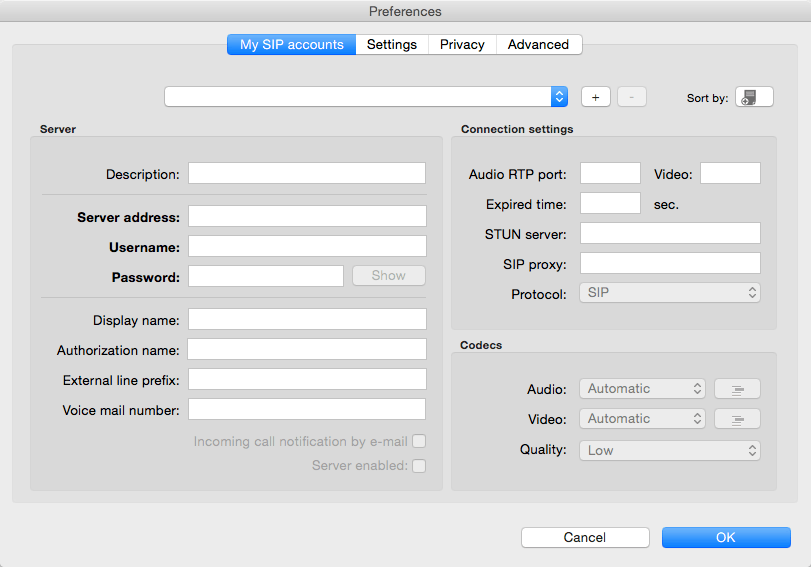Image resolution: width=811 pixels, height=567 pixels.
Task: Enable the Server enabled checkbox
Action: (419, 466)
